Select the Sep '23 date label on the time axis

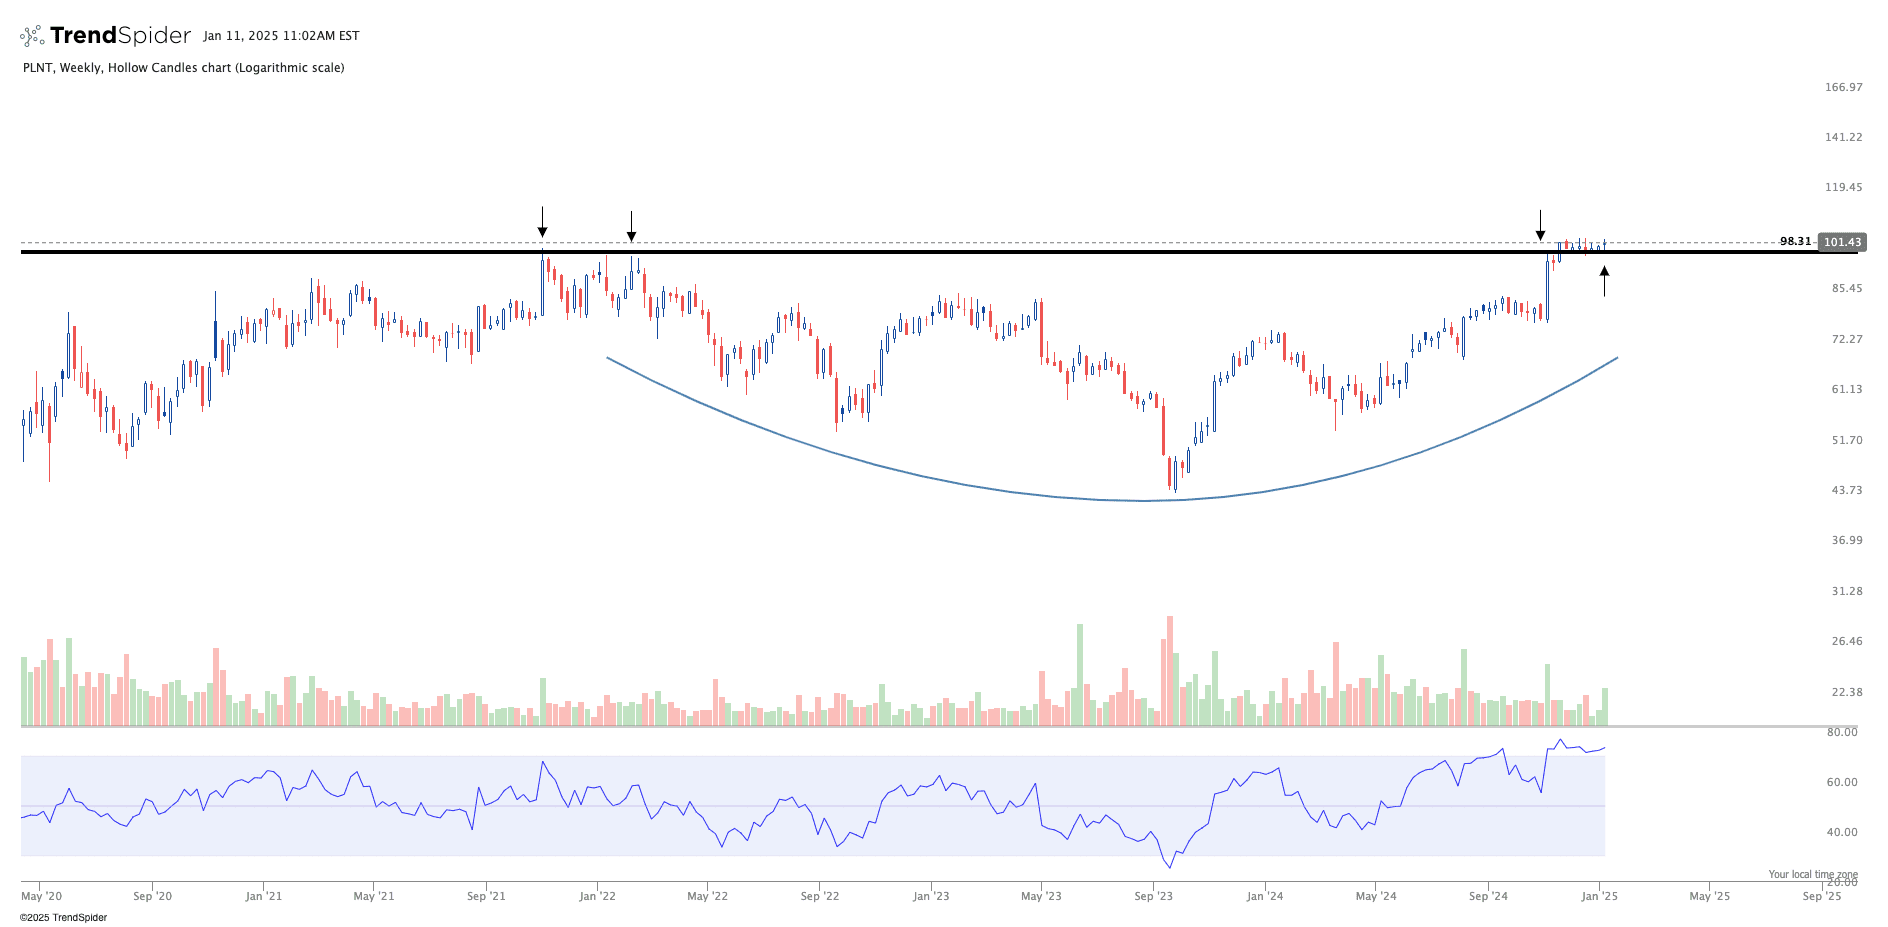pyautogui.click(x=1153, y=896)
